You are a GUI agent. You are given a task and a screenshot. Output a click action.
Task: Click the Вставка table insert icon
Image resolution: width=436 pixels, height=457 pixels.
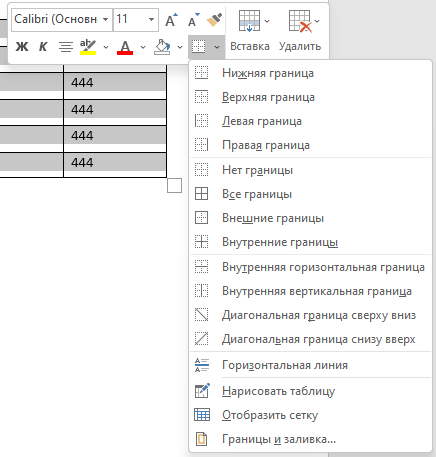[x=249, y=21]
